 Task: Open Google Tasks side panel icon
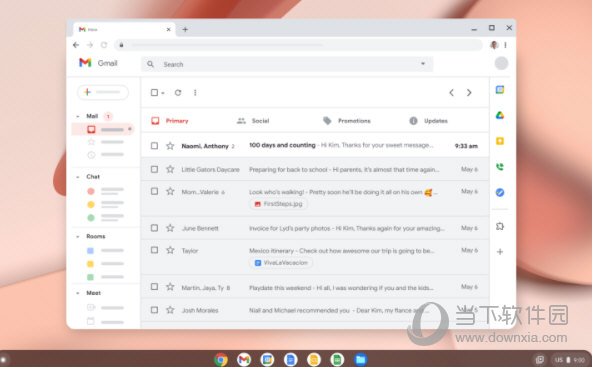pyautogui.click(x=500, y=193)
